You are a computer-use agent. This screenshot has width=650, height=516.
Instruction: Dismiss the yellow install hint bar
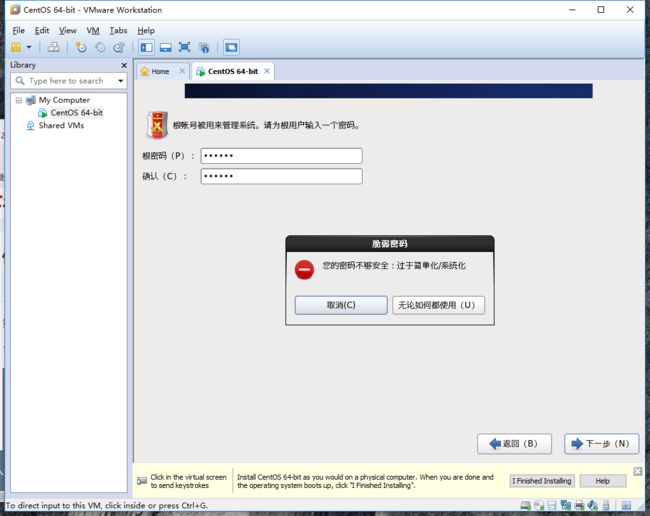tap(638, 471)
